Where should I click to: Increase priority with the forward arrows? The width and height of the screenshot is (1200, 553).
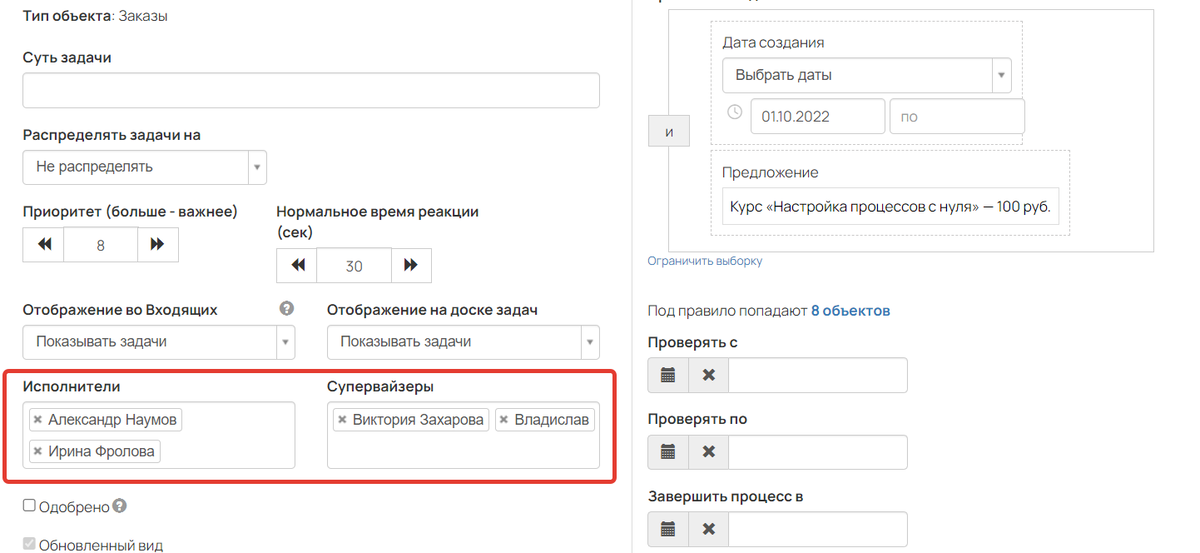click(157, 245)
